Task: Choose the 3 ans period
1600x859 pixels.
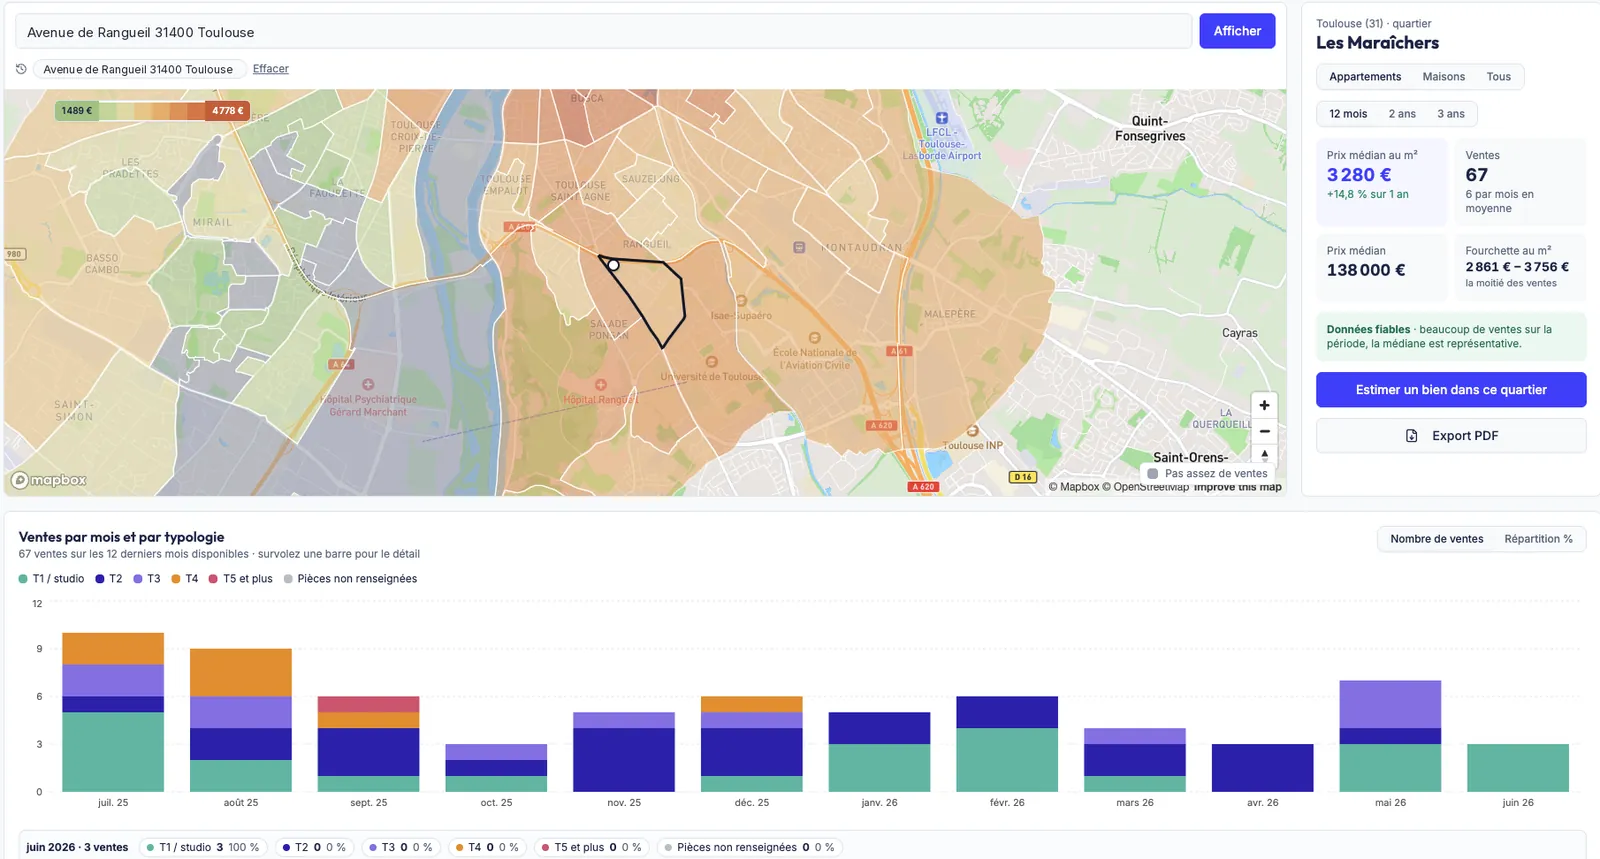Action: [x=1451, y=114]
